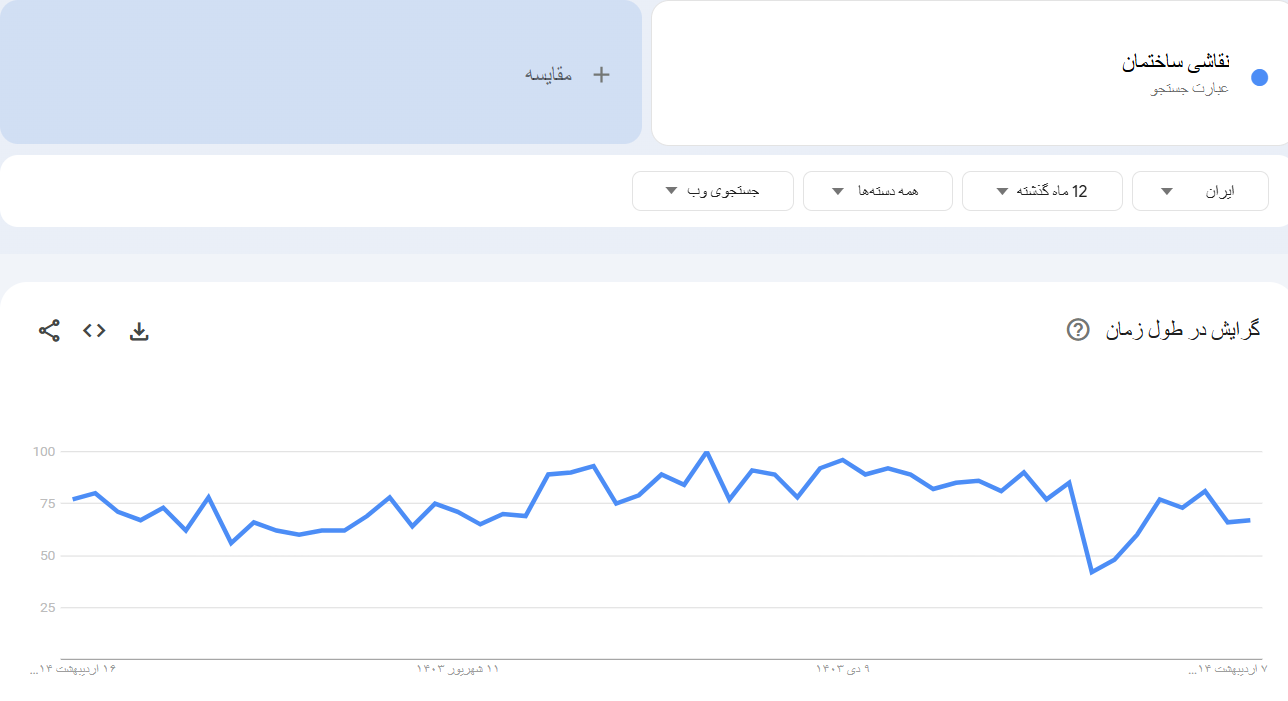Screen dimensions: 1288x701
Task: Click the plus icon beside مقایسه
Action: [600, 74]
